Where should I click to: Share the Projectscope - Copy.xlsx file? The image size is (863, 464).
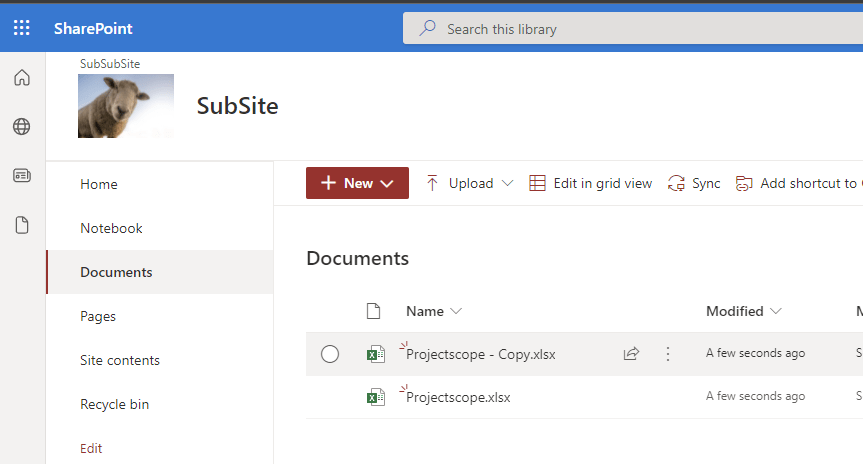[631, 353]
